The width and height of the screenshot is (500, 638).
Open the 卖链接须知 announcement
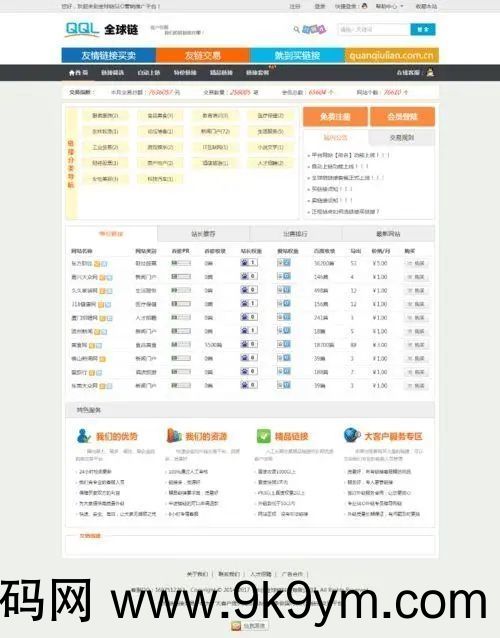[x=332, y=201]
